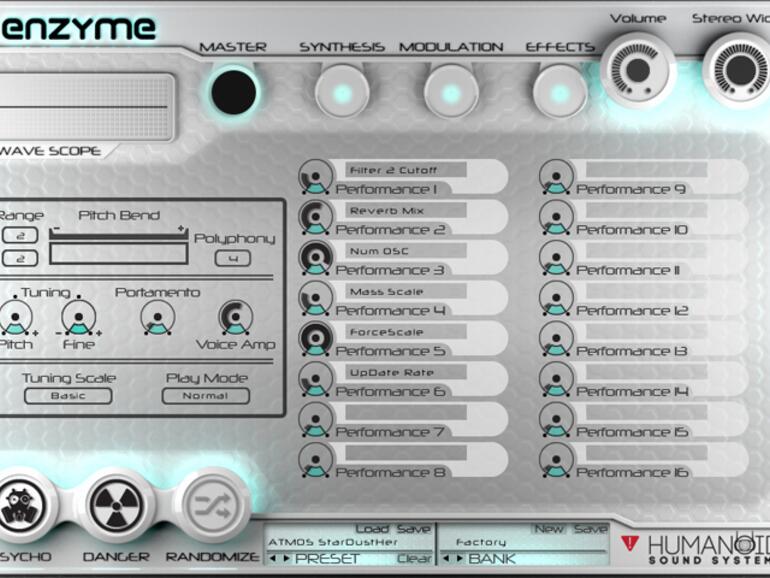The height and width of the screenshot is (578, 770).
Task: Save the current bank
Action: pos(590,529)
